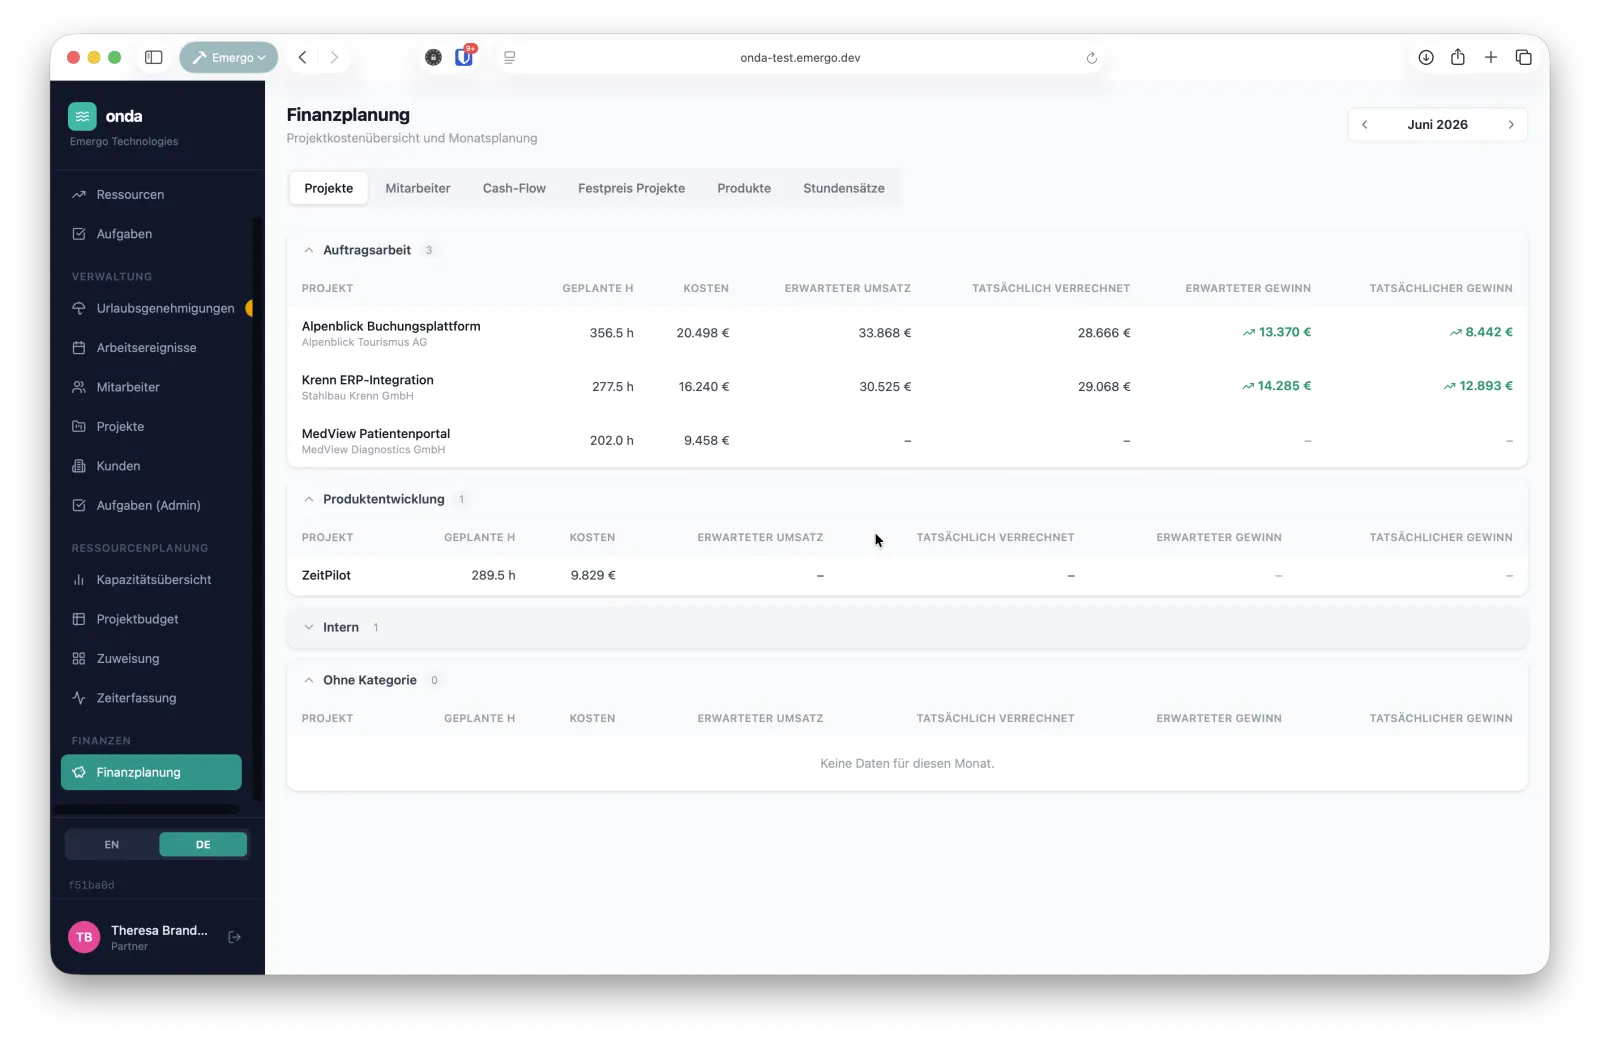Open Urlaubsgenehmigungen umbrella icon
Viewport: 1600px width, 1041px height.
[x=79, y=308]
